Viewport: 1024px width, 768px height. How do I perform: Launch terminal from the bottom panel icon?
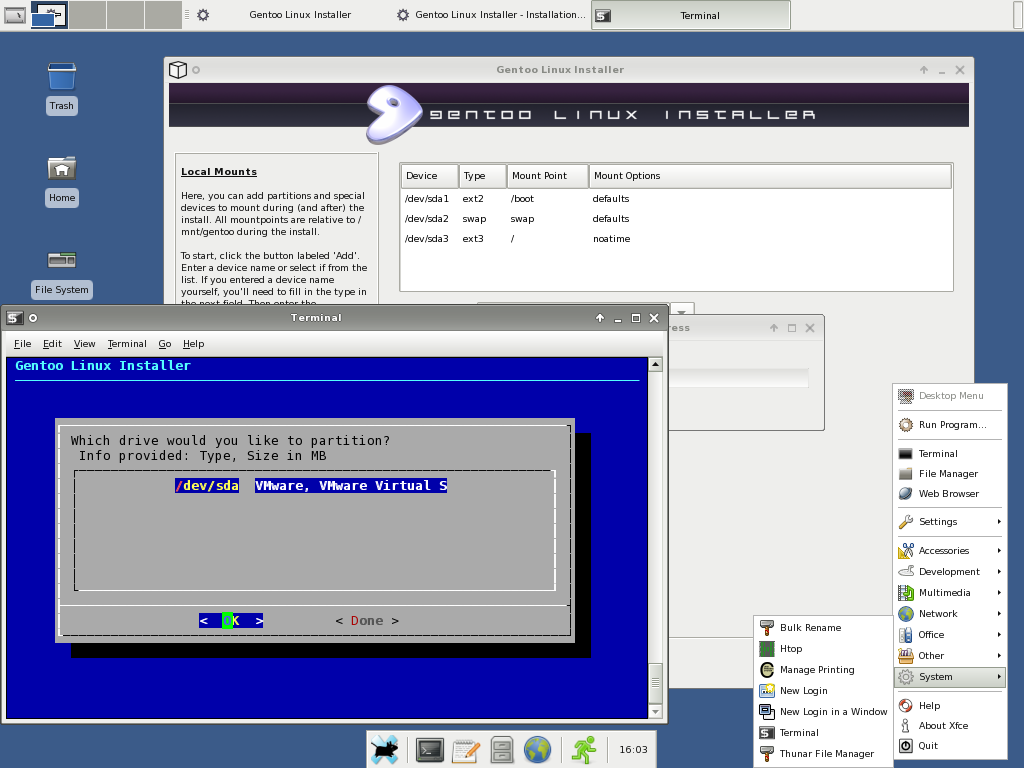(x=430, y=750)
